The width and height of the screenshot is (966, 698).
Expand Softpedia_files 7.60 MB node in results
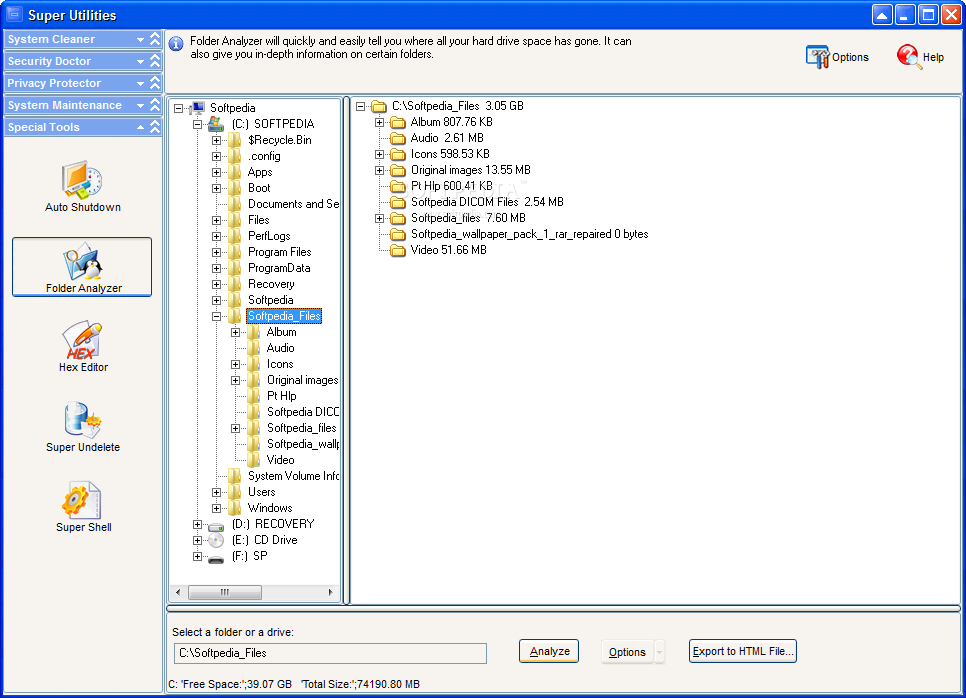380,219
